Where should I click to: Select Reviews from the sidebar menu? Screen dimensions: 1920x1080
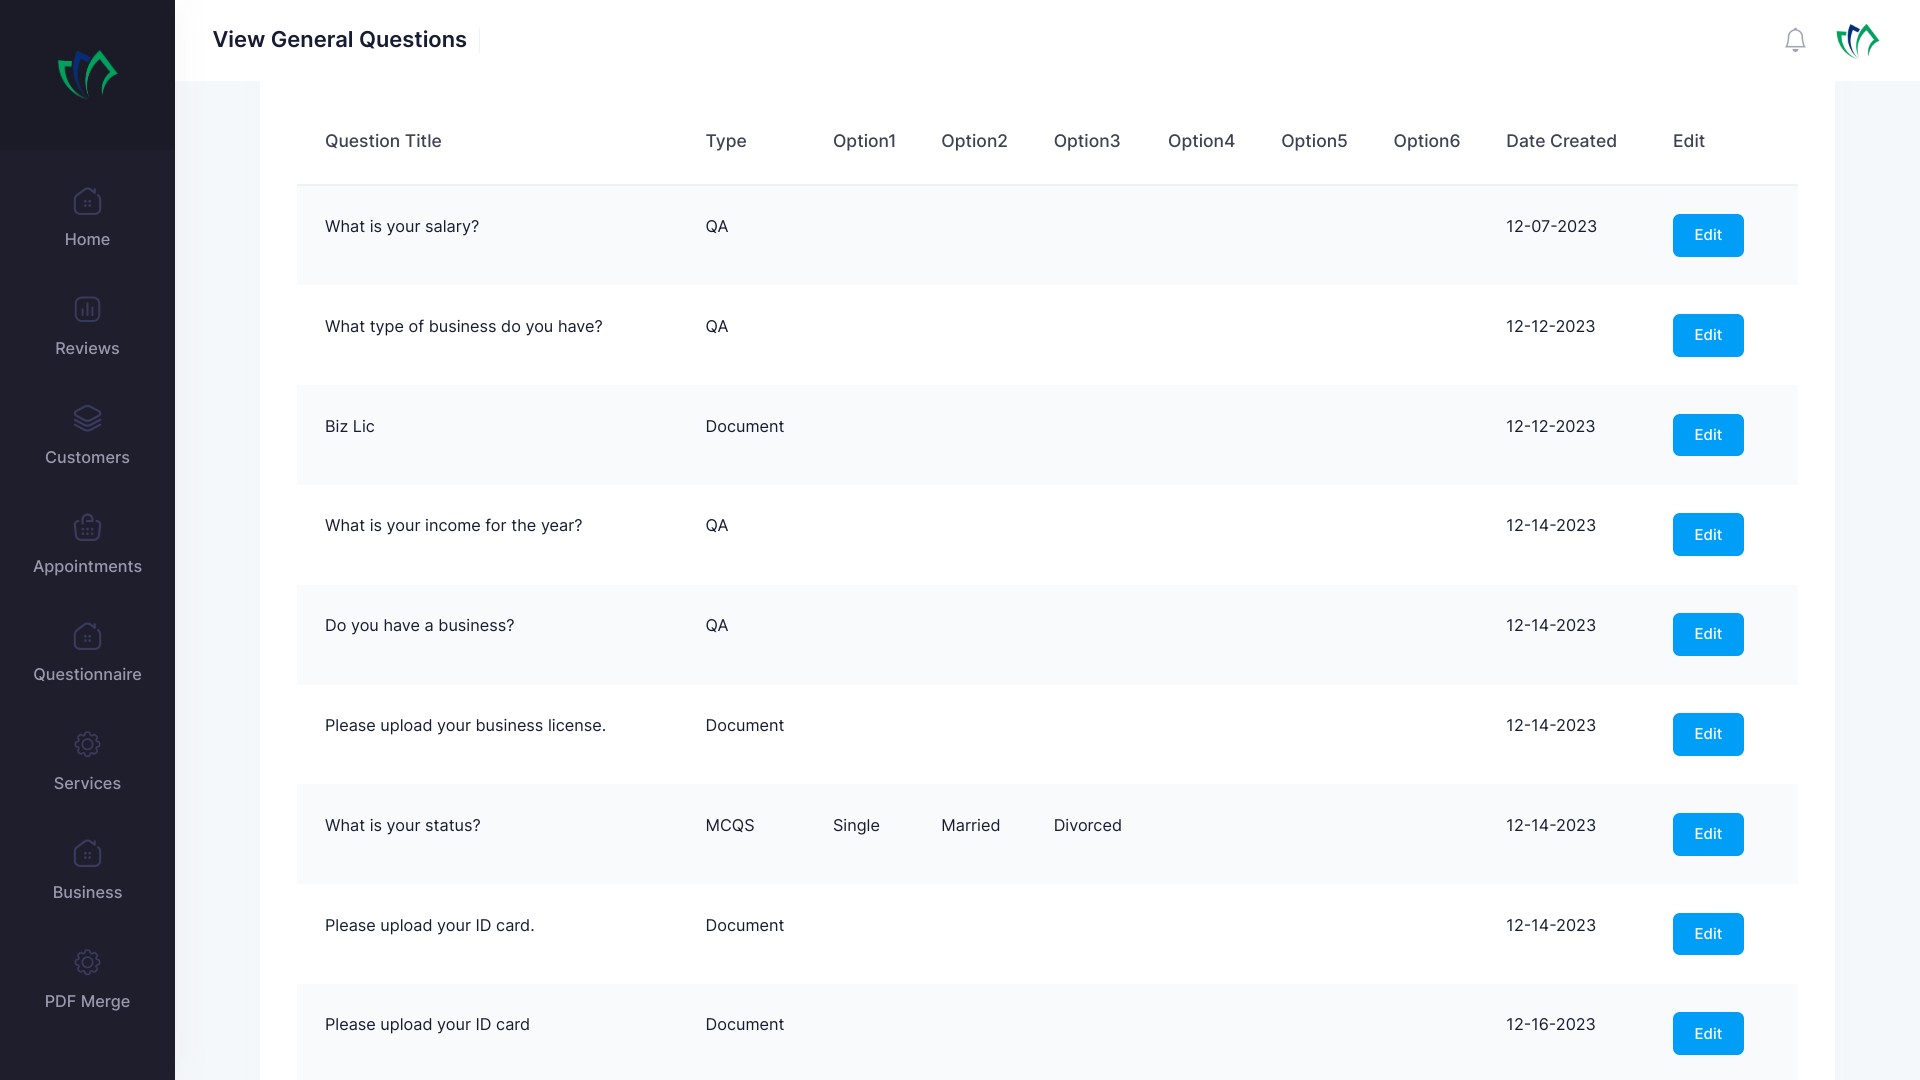coord(87,348)
